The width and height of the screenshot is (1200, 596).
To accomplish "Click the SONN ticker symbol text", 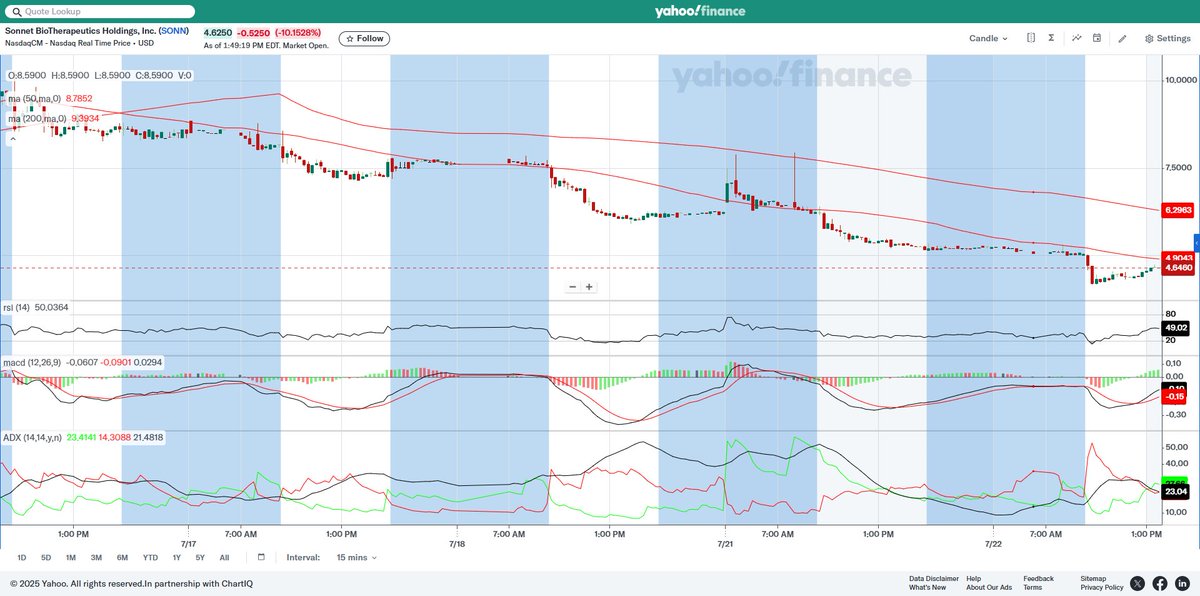I will pyautogui.click(x=173, y=31).
